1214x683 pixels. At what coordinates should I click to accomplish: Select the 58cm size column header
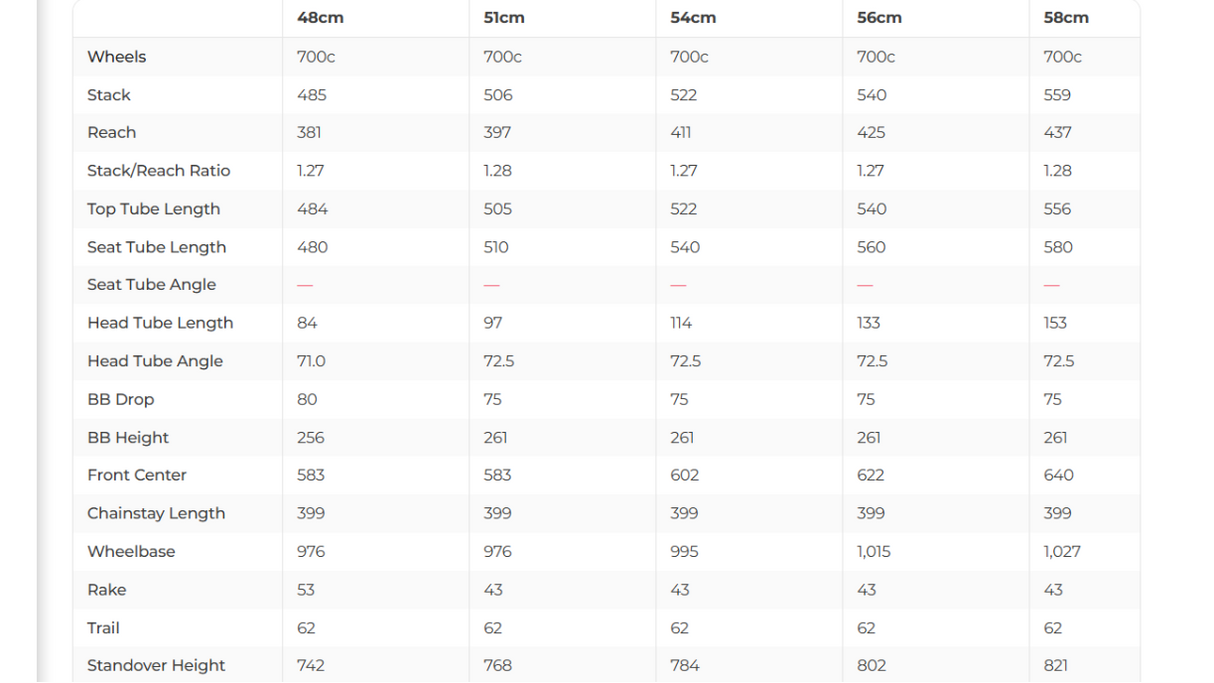[1066, 18]
